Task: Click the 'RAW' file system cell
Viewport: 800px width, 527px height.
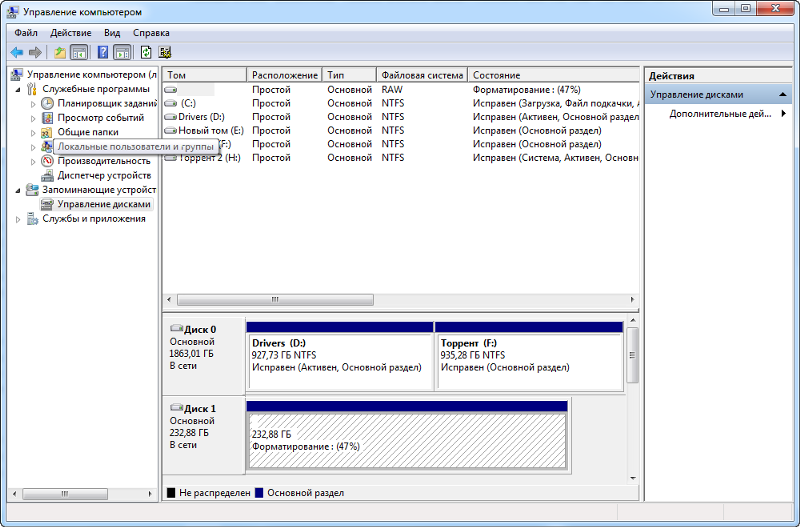Action: 392,90
